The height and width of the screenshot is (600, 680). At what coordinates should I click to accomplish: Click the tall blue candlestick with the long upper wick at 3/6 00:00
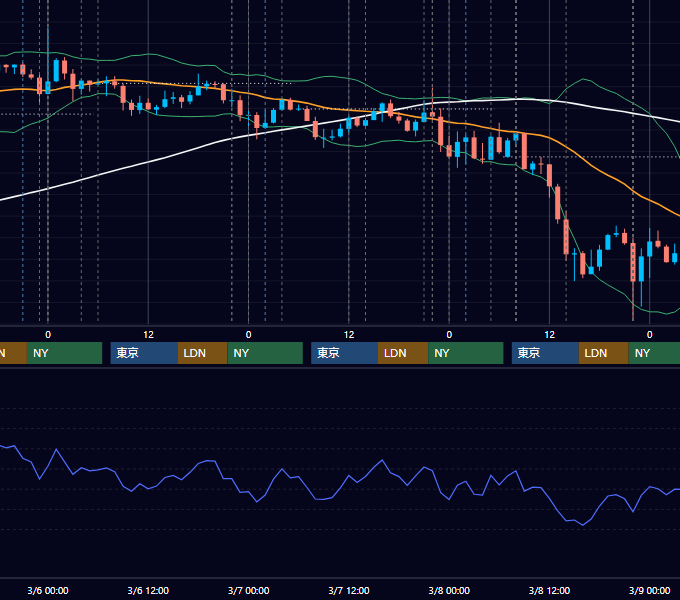point(48,87)
